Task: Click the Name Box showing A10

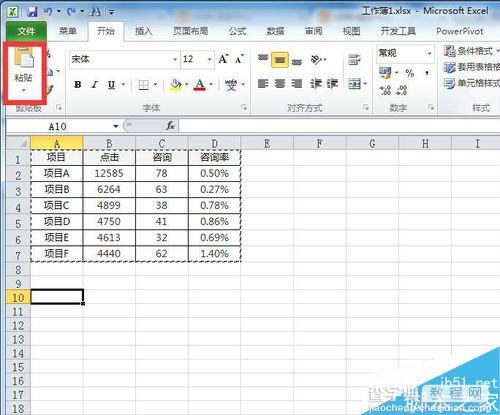Action: point(58,126)
